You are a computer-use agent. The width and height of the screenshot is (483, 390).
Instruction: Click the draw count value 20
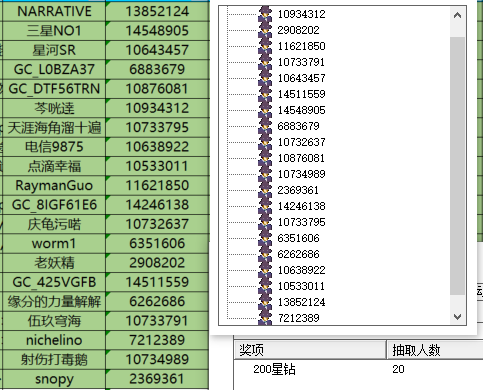click(x=398, y=369)
